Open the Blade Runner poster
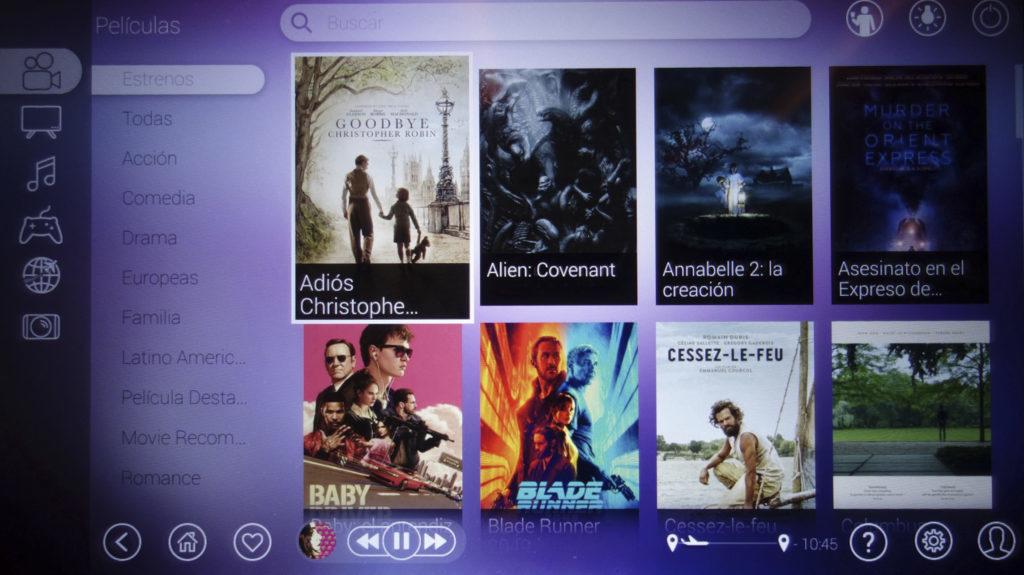 coord(559,416)
